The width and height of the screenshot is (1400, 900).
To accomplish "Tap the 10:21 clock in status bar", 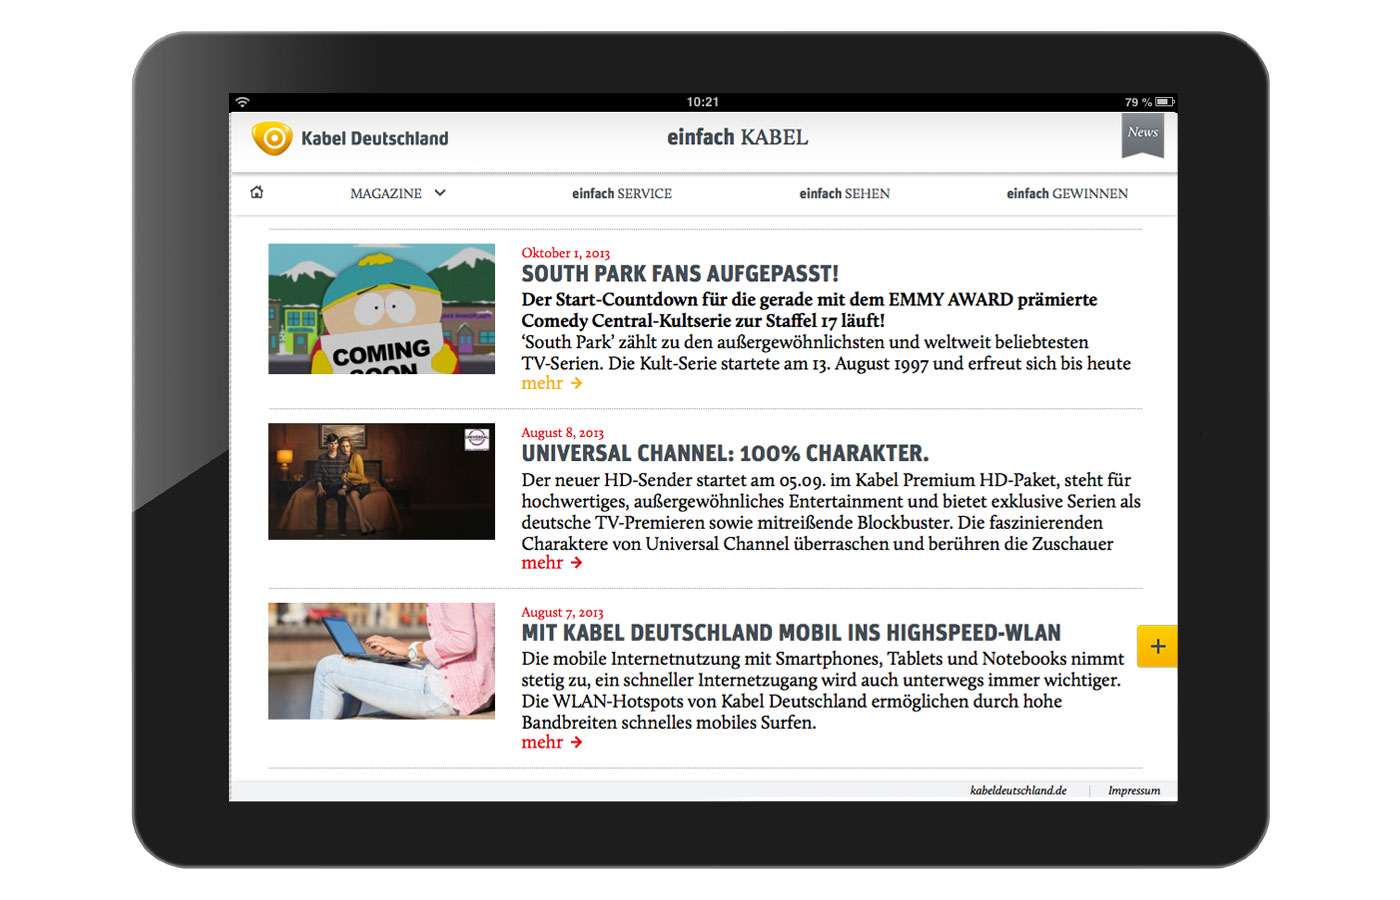I will tap(702, 102).
